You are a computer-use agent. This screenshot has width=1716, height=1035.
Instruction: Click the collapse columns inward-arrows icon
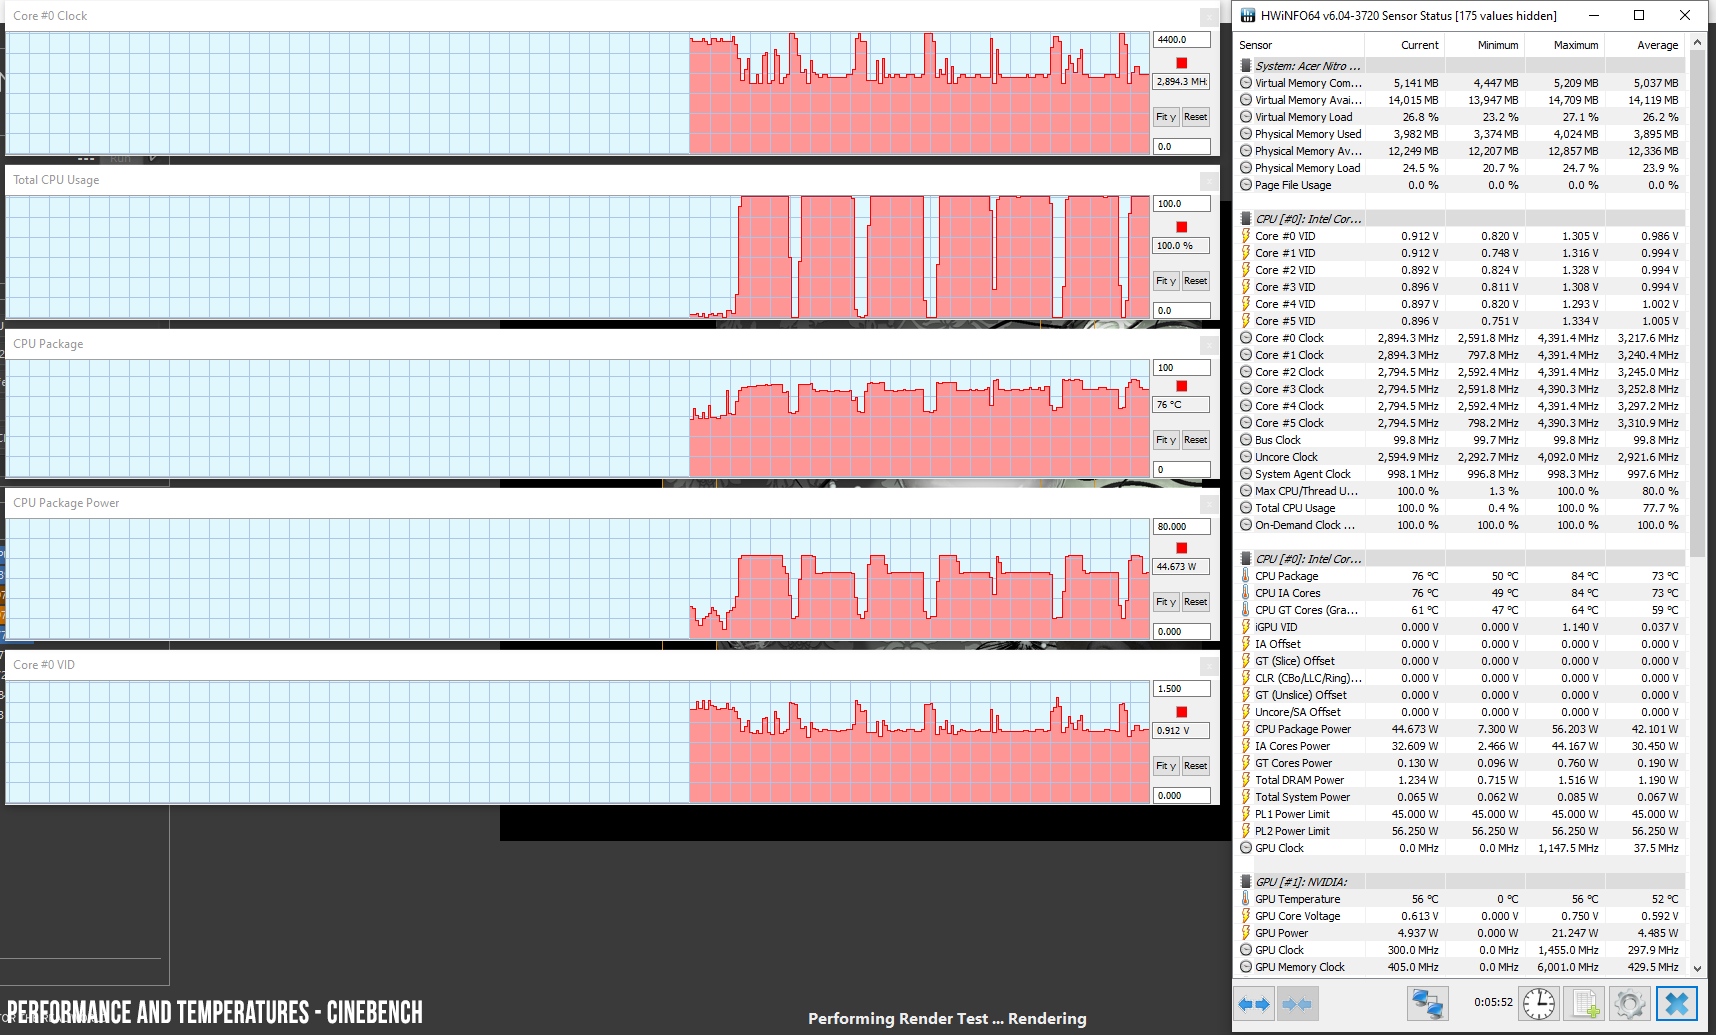pyautogui.click(x=1297, y=1003)
